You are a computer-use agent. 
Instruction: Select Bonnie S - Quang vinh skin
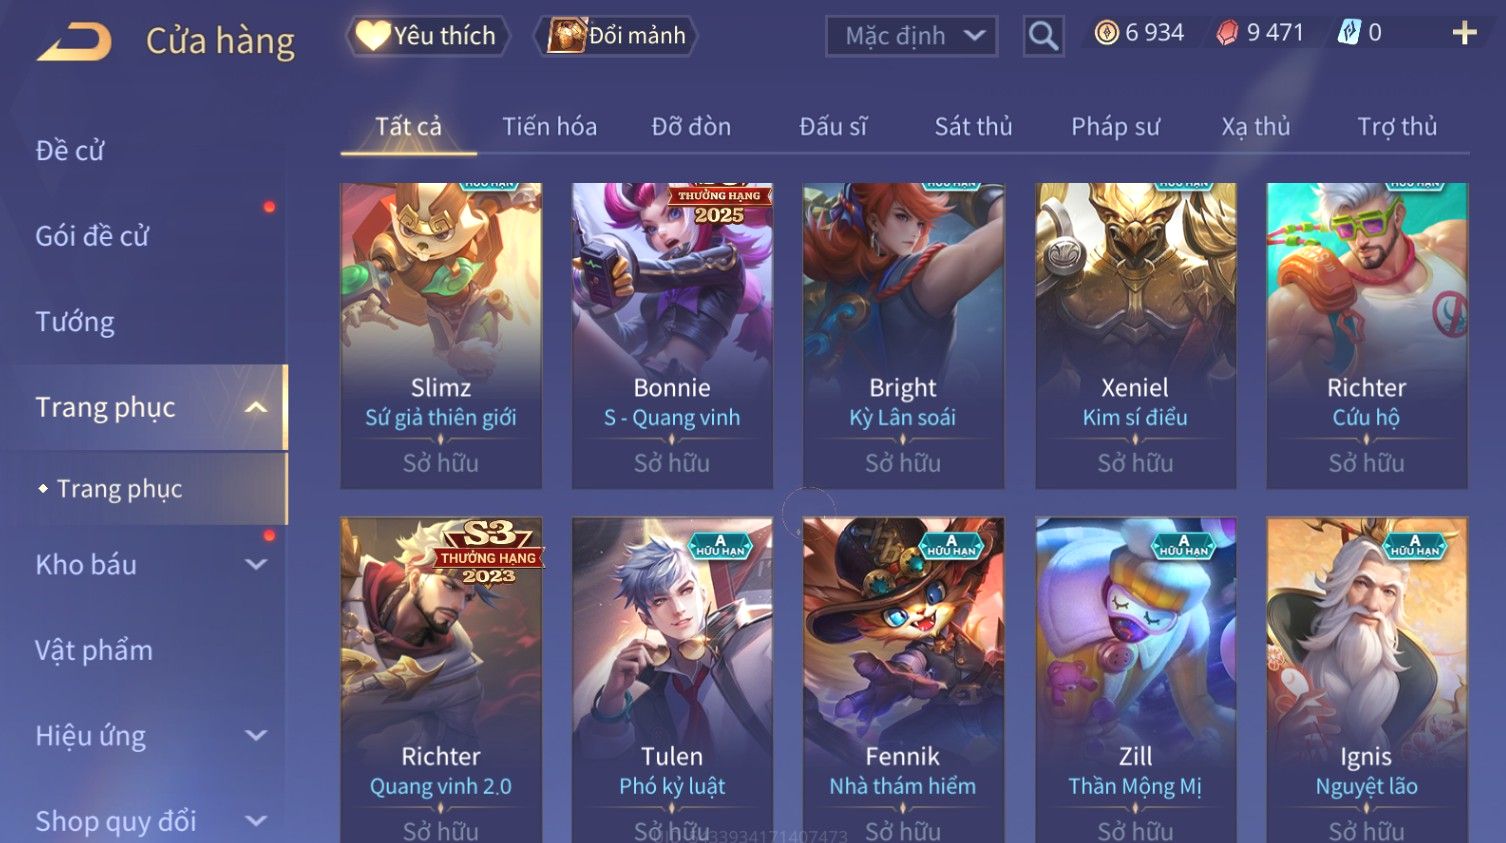tap(672, 336)
